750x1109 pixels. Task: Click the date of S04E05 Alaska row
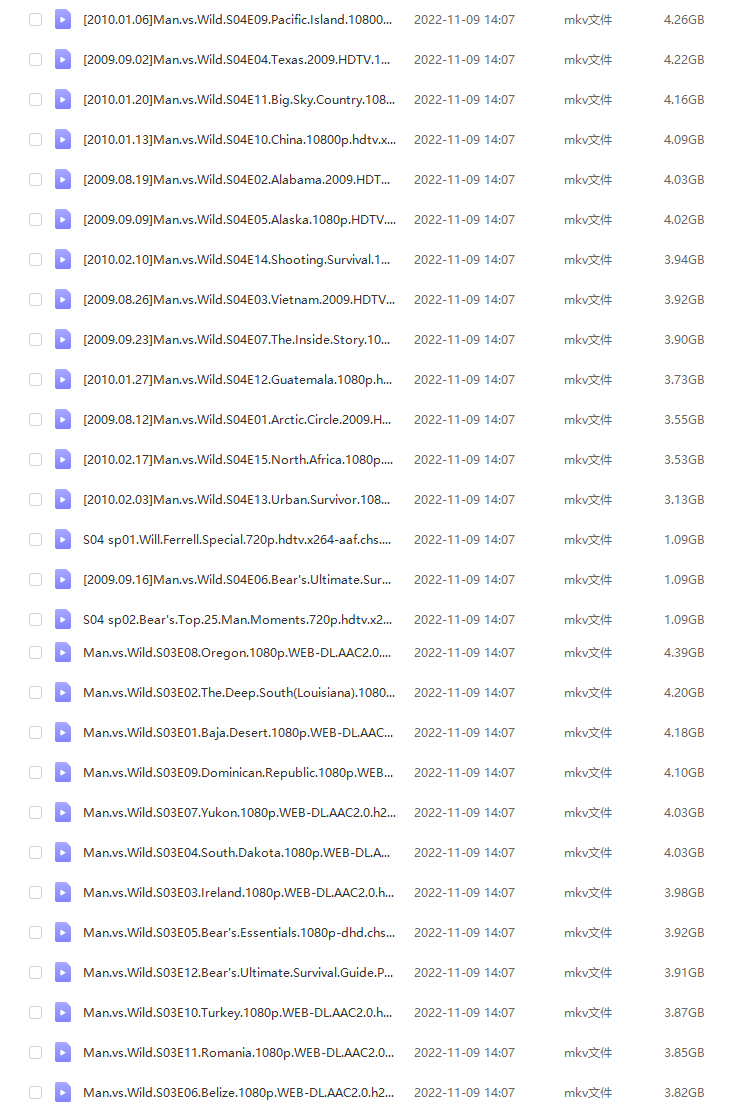click(464, 219)
